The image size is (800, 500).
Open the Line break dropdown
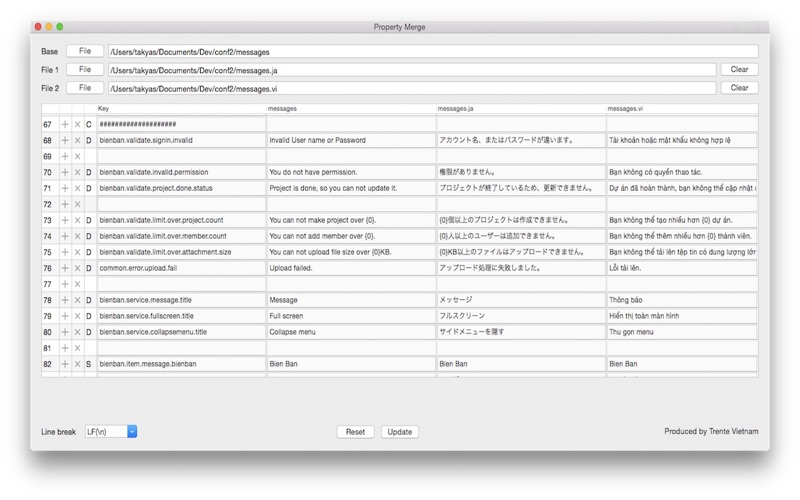[x=111, y=432]
